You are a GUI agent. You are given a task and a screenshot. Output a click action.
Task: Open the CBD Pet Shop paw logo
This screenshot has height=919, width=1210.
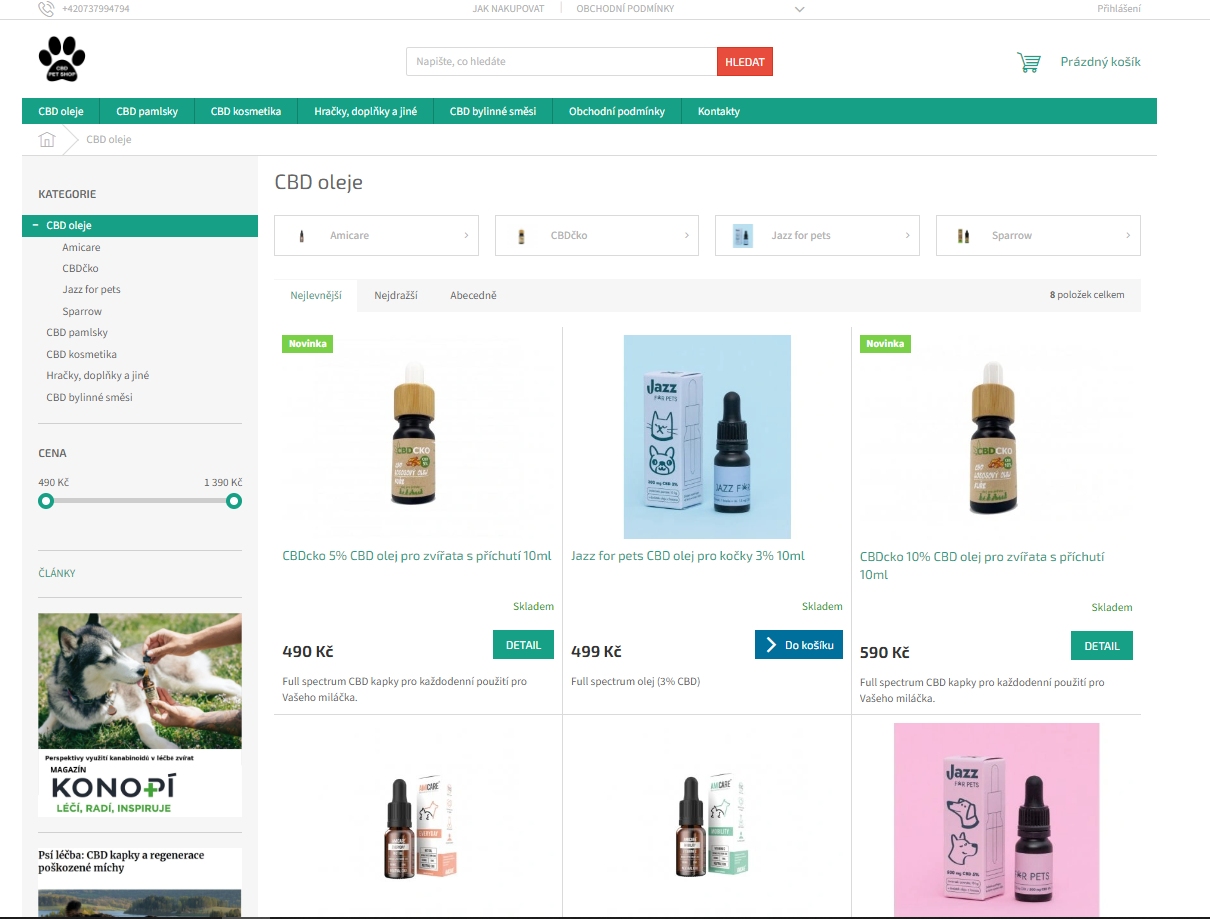click(x=62, y=59)
